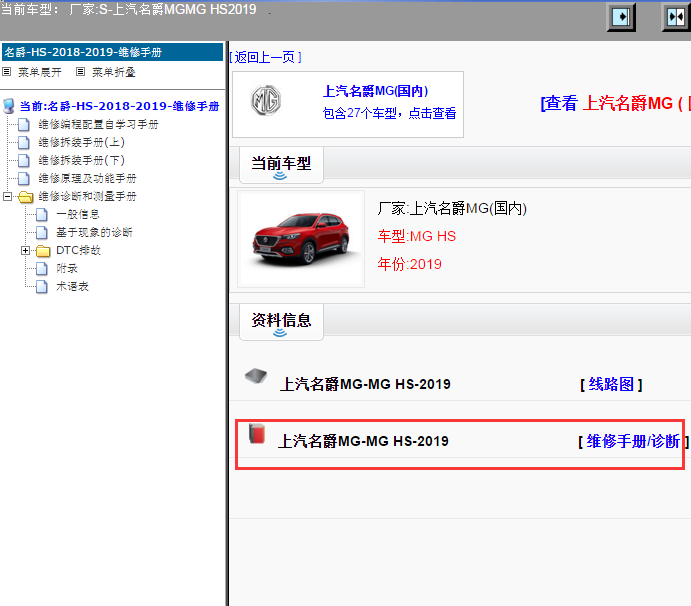Click the red book repair manual icon

[256, 434]
